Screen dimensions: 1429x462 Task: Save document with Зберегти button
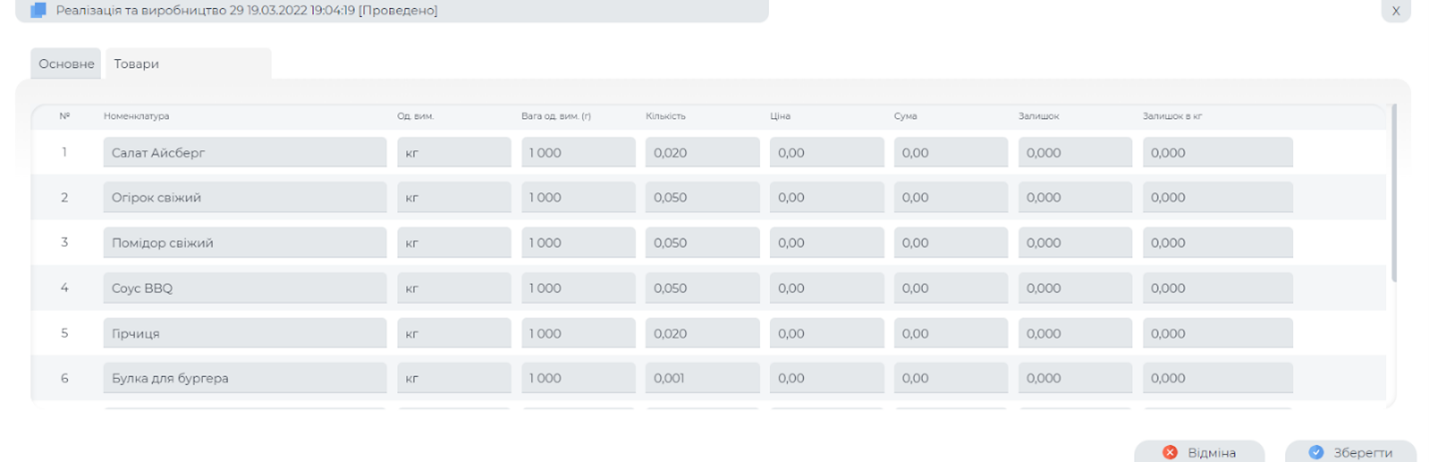[x=1350, y=452]
